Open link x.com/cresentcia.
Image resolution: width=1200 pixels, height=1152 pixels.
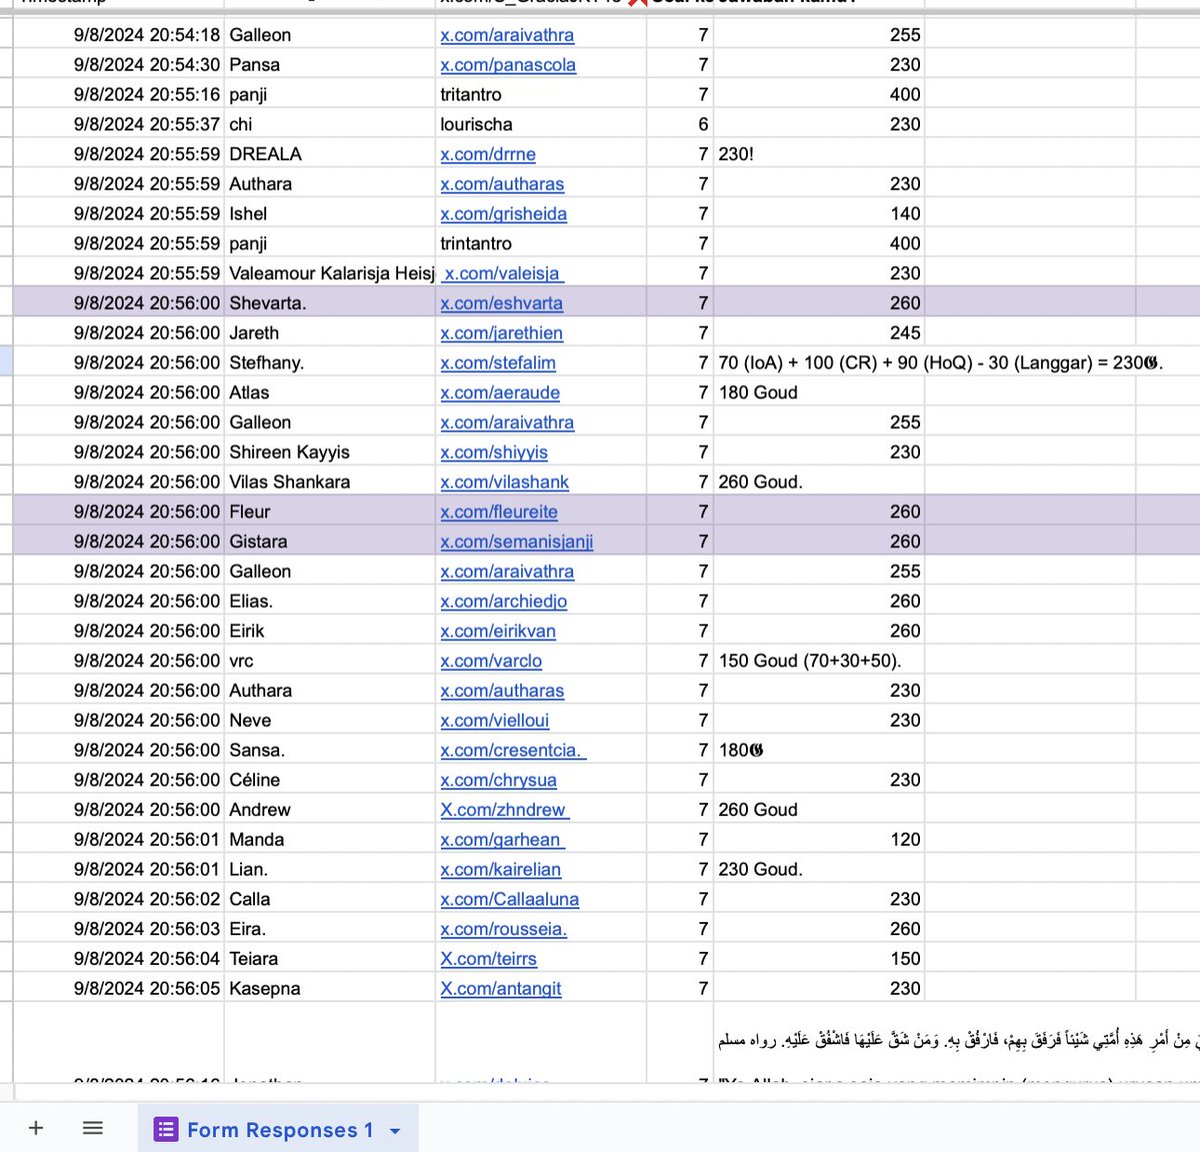click(x=513, y=750)
